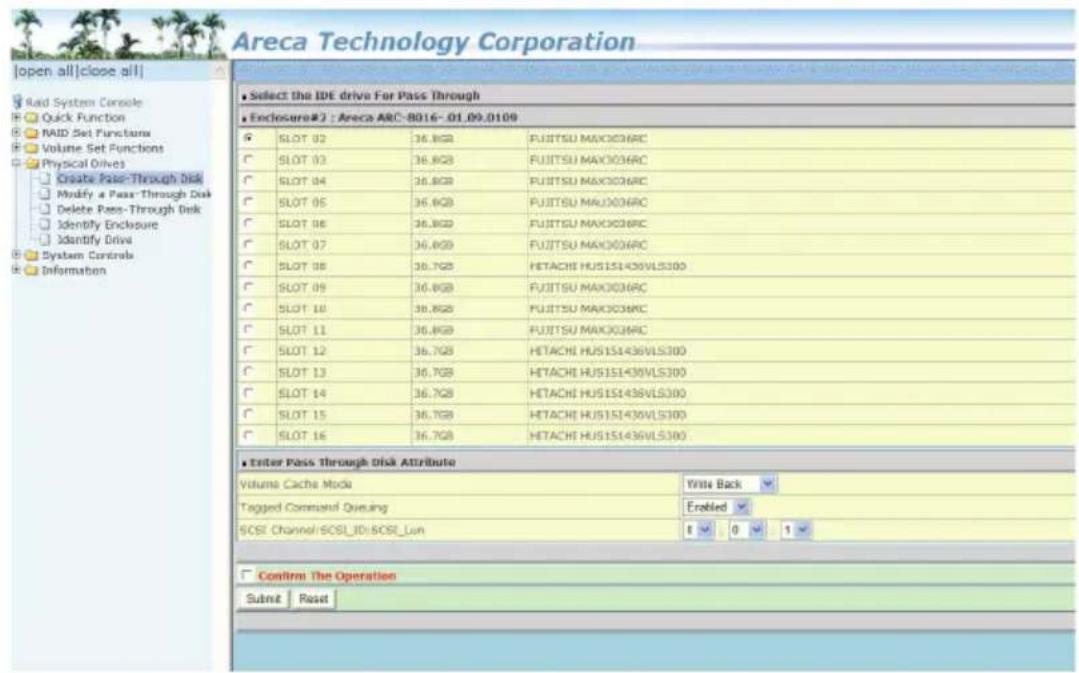Select the SLOT 03 drive radio button

[248, 160]
